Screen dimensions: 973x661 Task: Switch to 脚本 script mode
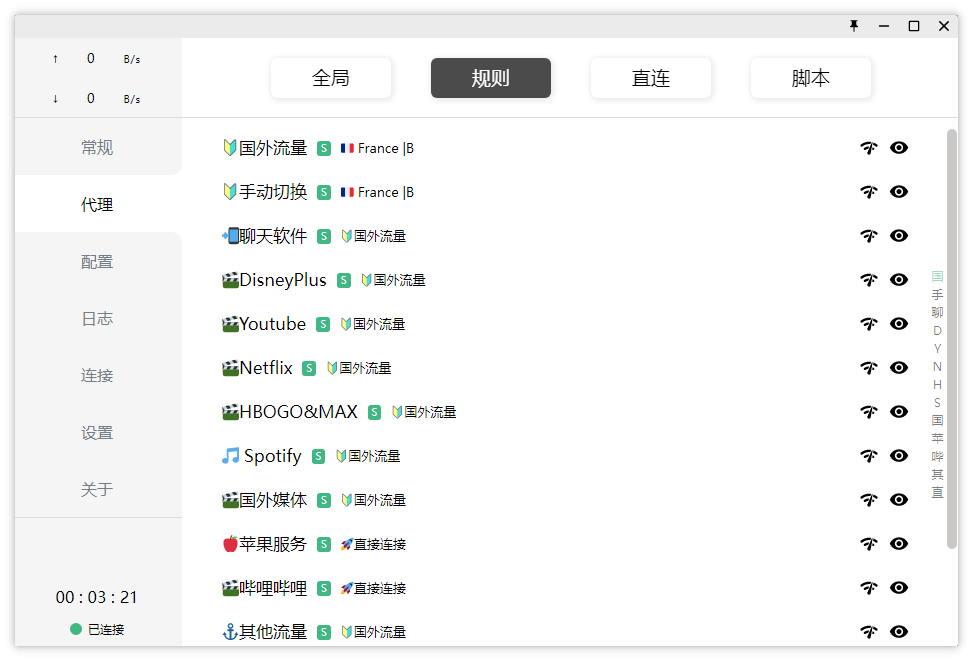click(811, 78)
